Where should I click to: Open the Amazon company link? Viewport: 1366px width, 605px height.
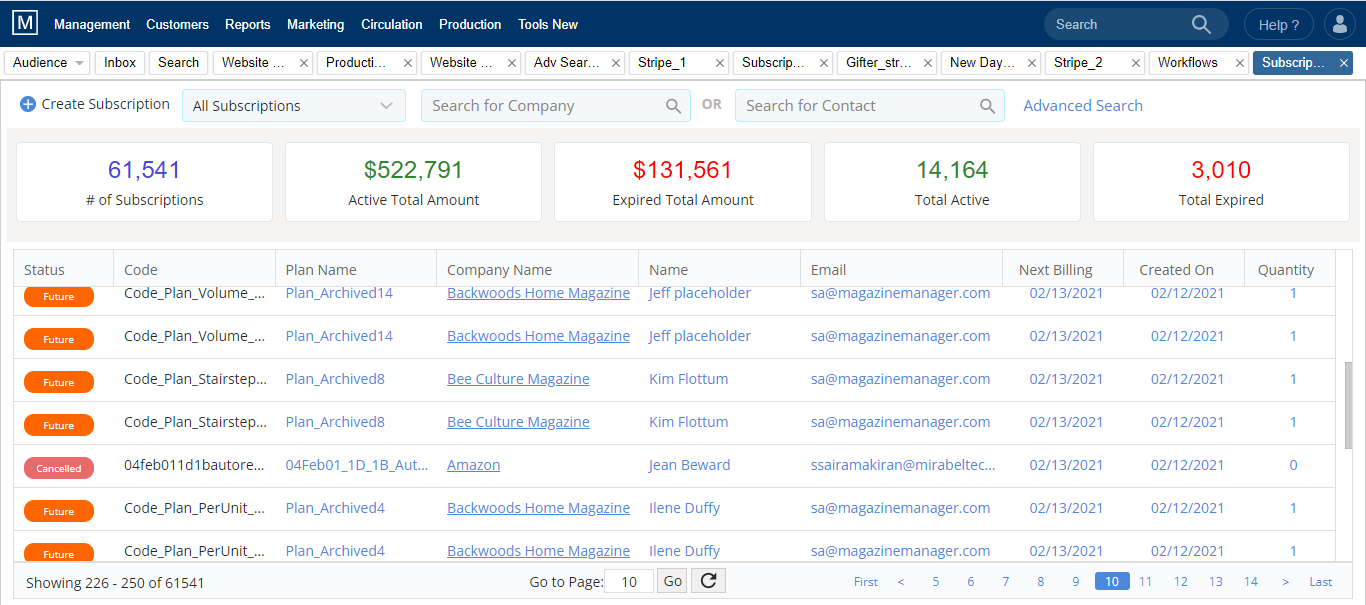(x=473, y=465)
